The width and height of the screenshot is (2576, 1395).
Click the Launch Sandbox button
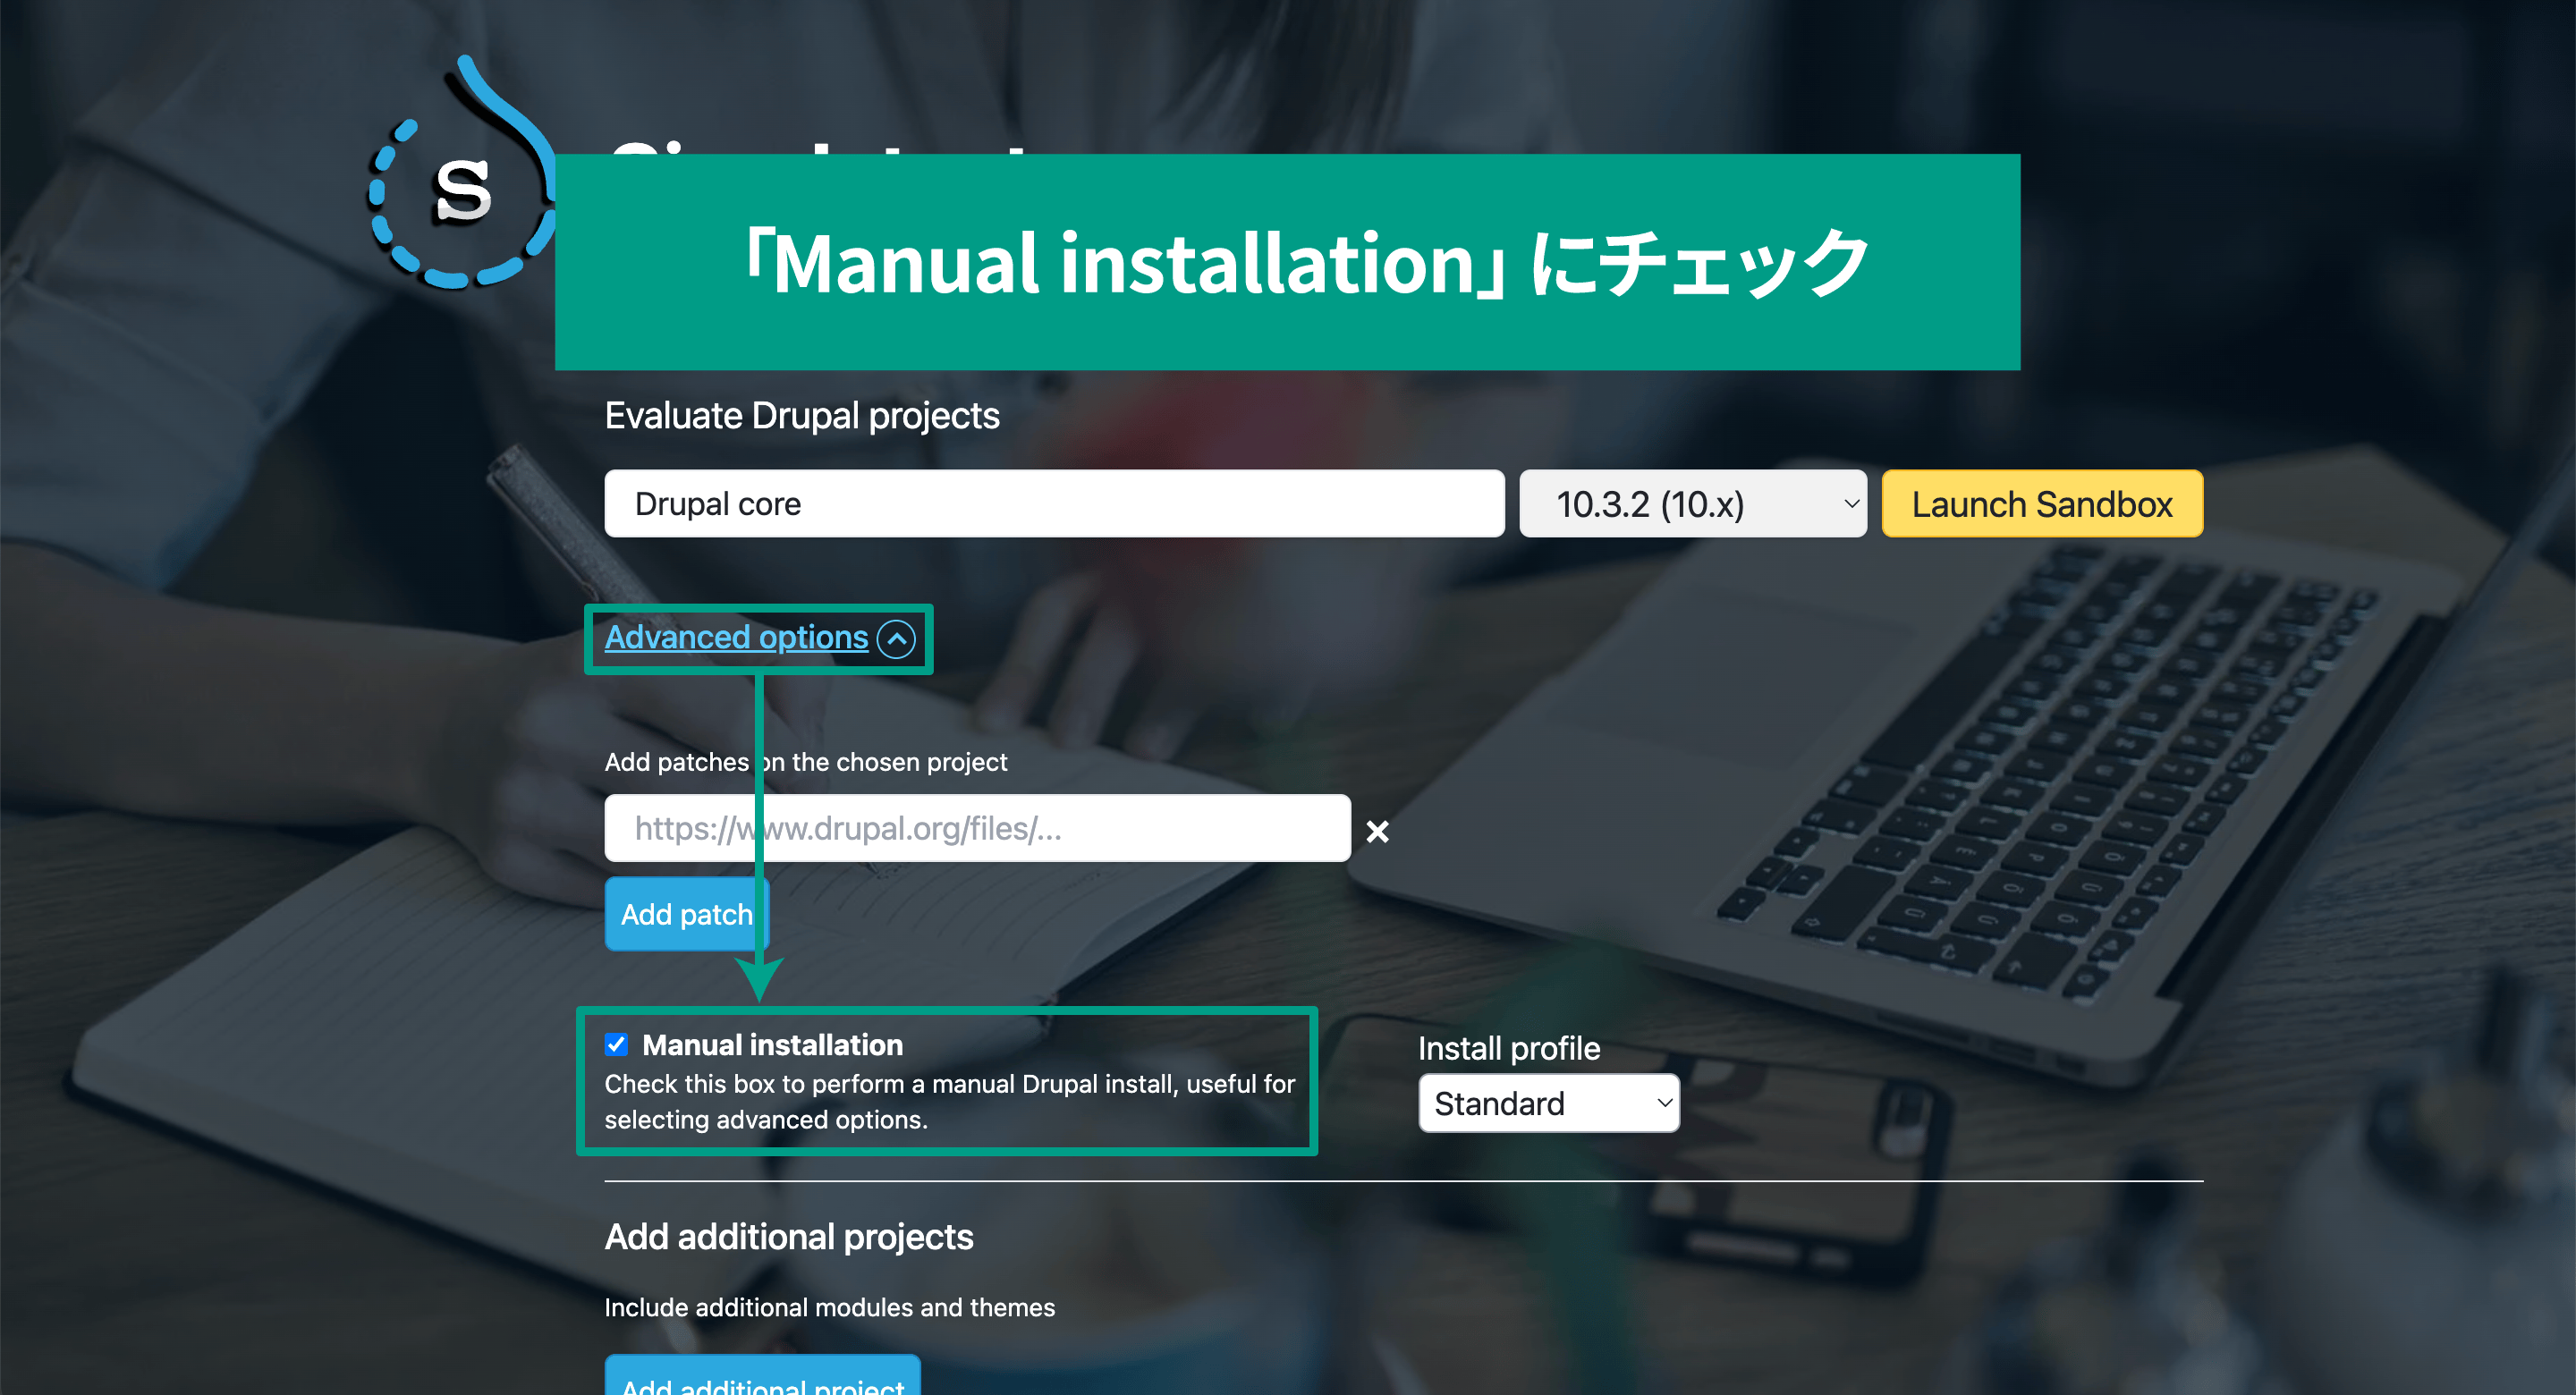2042,504
